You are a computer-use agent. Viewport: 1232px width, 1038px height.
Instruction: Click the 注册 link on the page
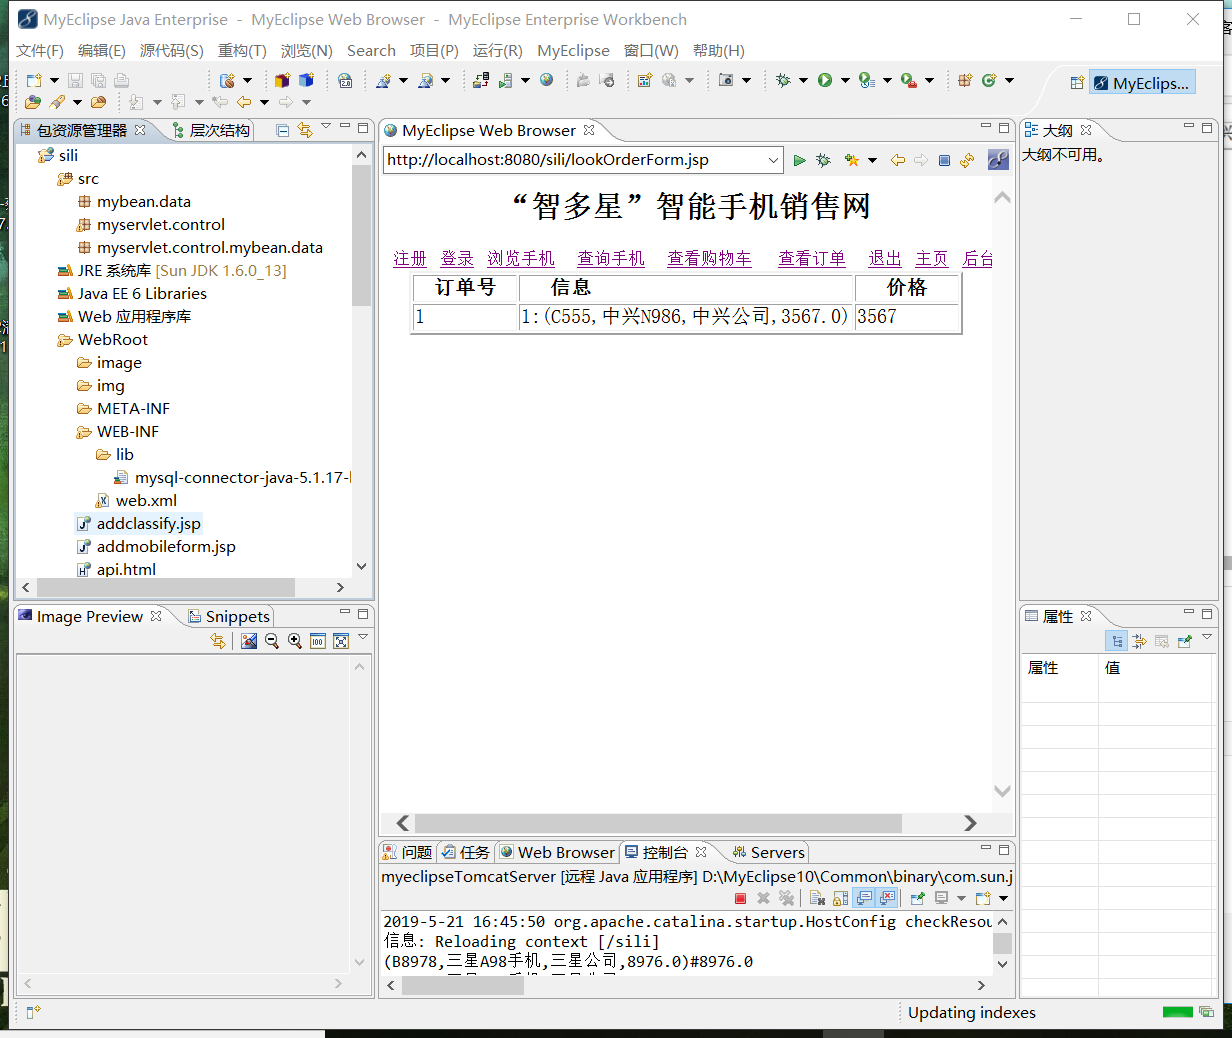[410, 258]
